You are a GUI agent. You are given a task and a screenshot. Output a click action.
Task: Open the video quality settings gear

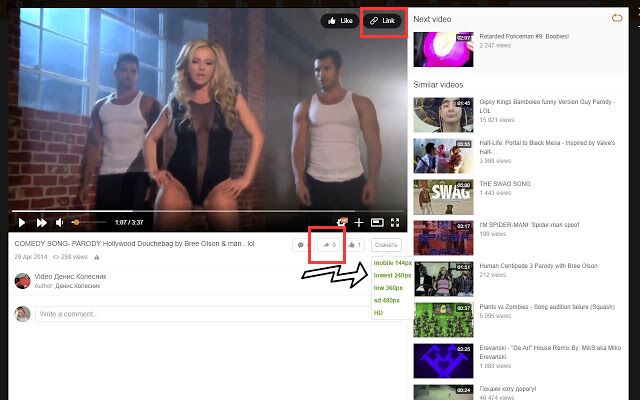pos(341,222)
